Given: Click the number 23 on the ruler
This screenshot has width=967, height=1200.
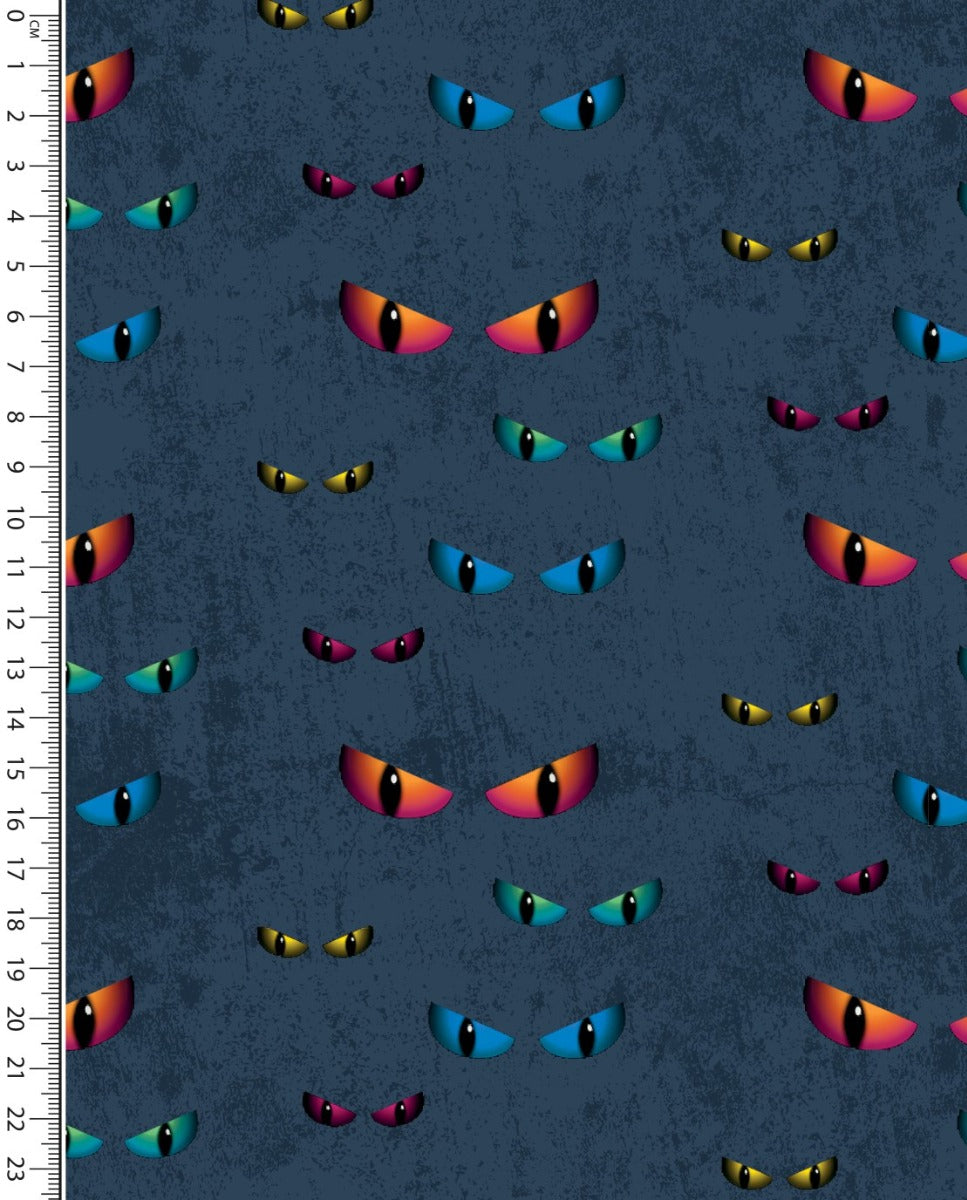Looking at the screenshot, I should (16, 1168).
